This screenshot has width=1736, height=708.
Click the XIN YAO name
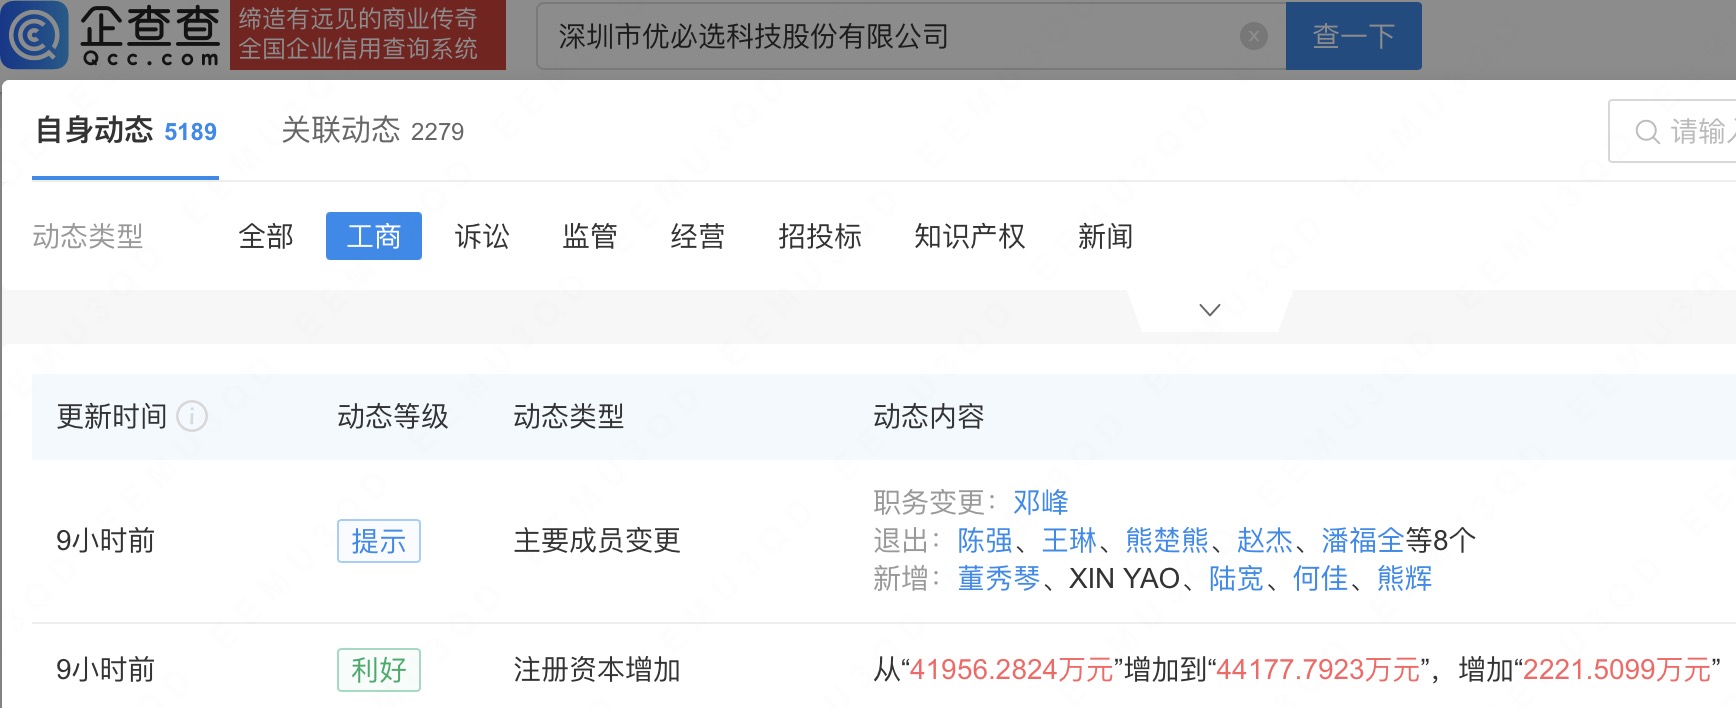tap(1125, 578)
